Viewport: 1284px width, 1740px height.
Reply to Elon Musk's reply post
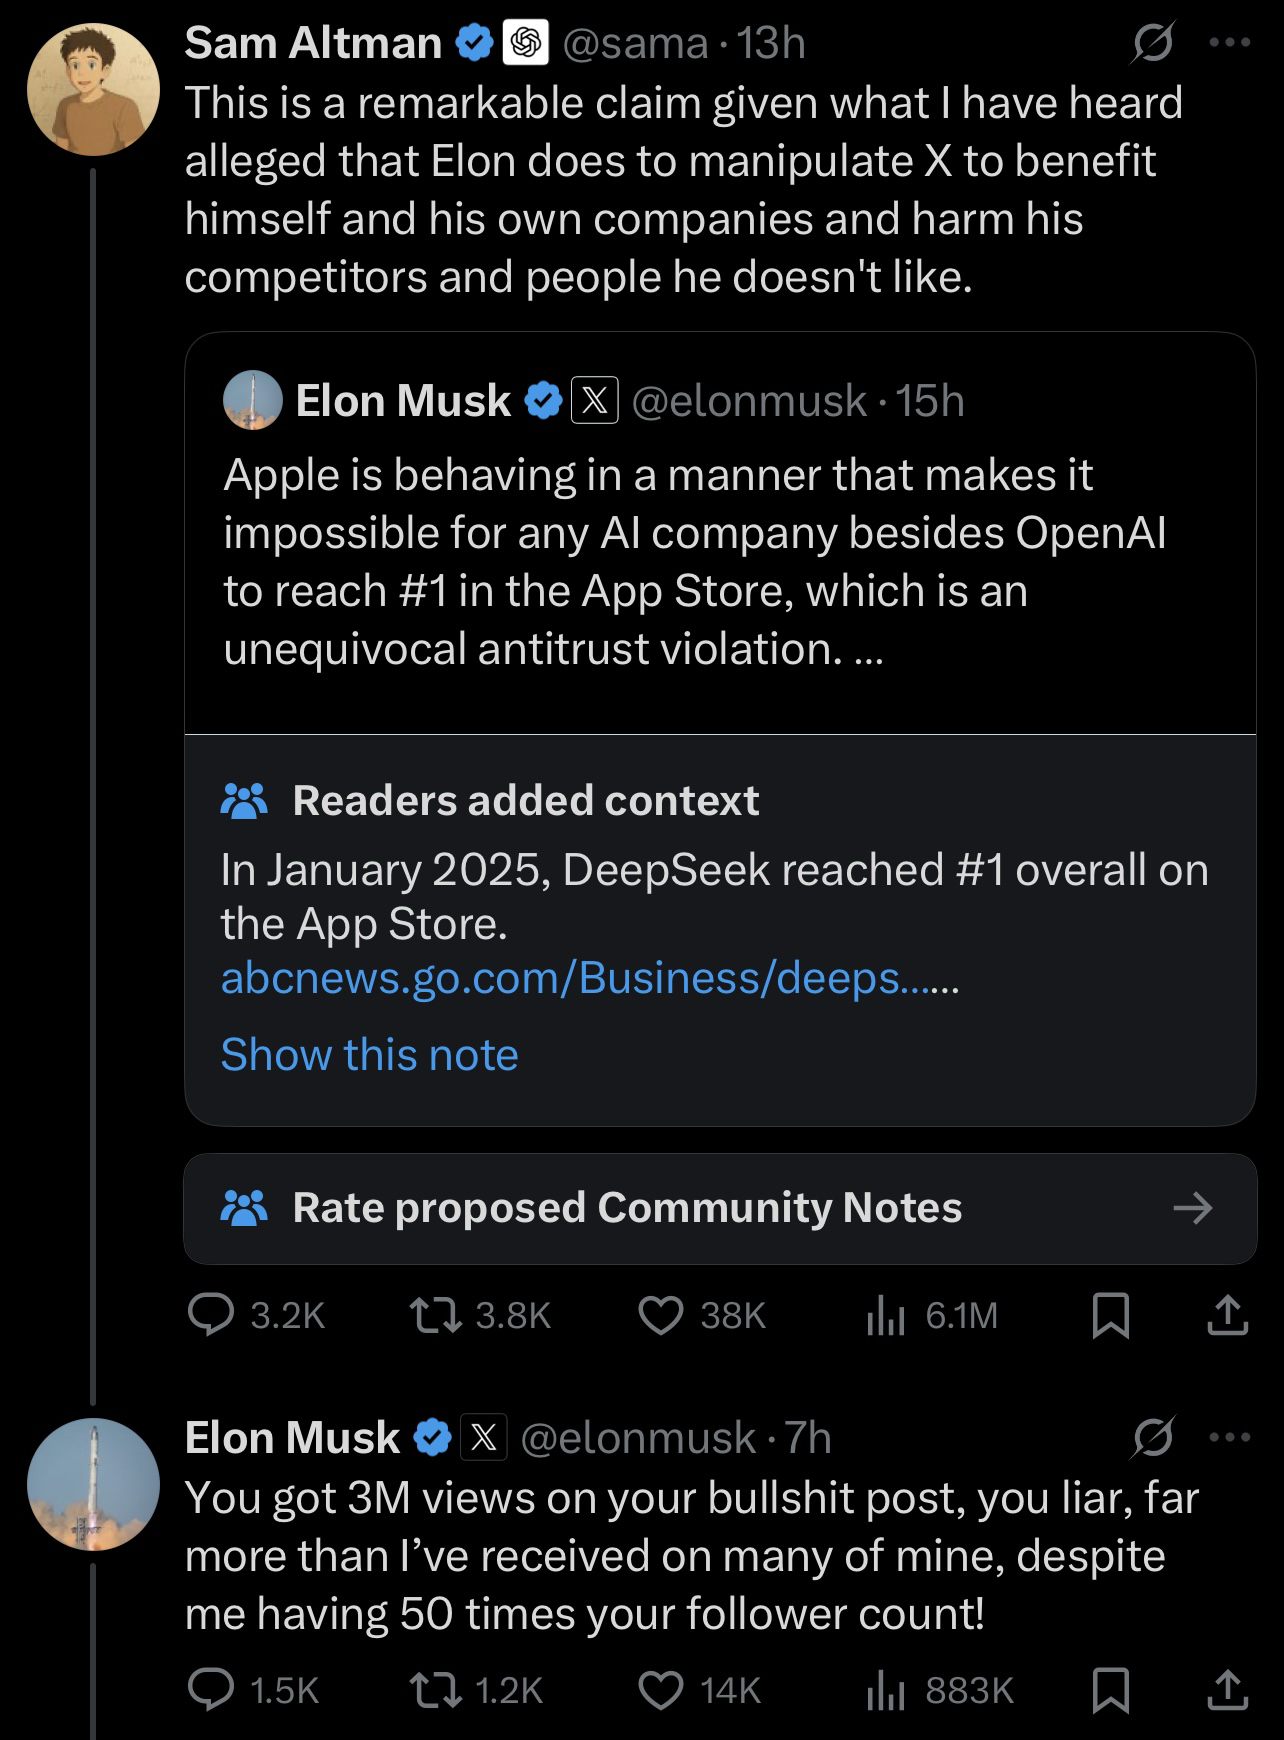(x=211, y=1690)
